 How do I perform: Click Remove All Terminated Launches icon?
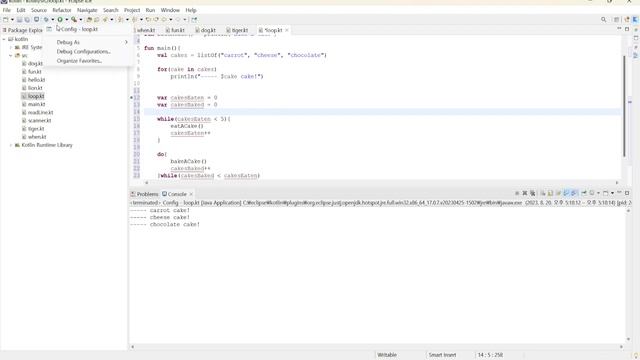point(533,193)
